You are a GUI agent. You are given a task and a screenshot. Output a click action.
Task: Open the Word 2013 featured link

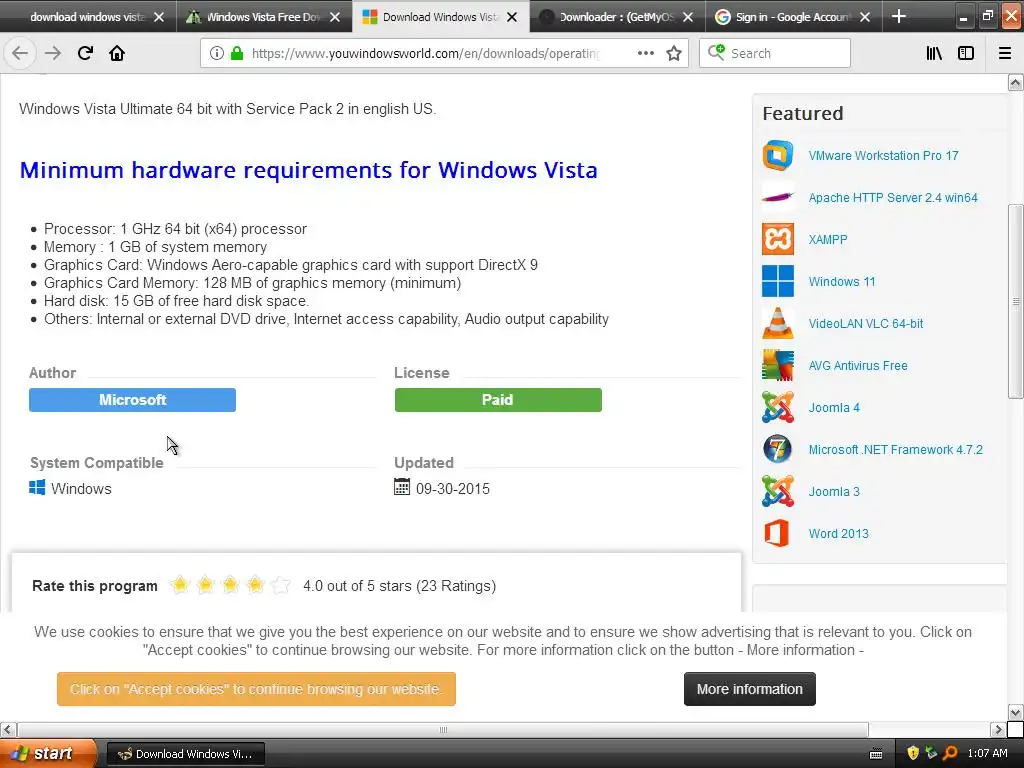(x=839, y=534)
